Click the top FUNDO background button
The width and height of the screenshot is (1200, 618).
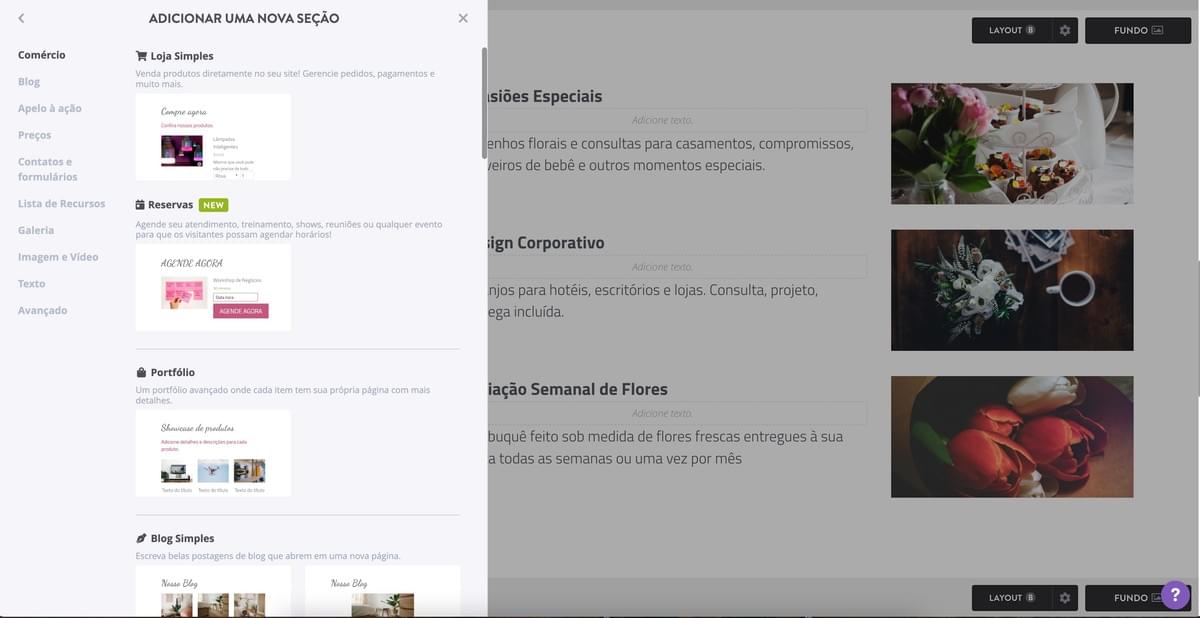click(1137, 31)
